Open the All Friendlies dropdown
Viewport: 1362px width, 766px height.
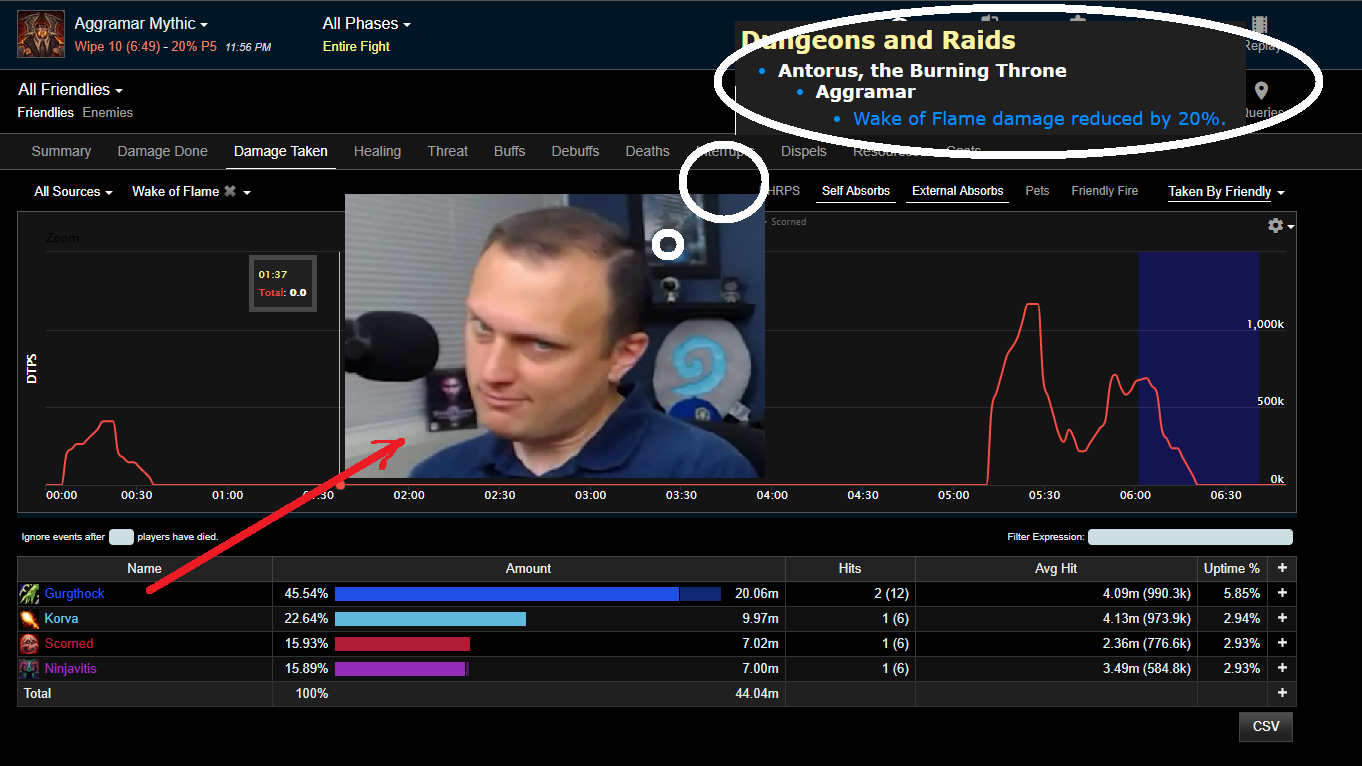70,90
